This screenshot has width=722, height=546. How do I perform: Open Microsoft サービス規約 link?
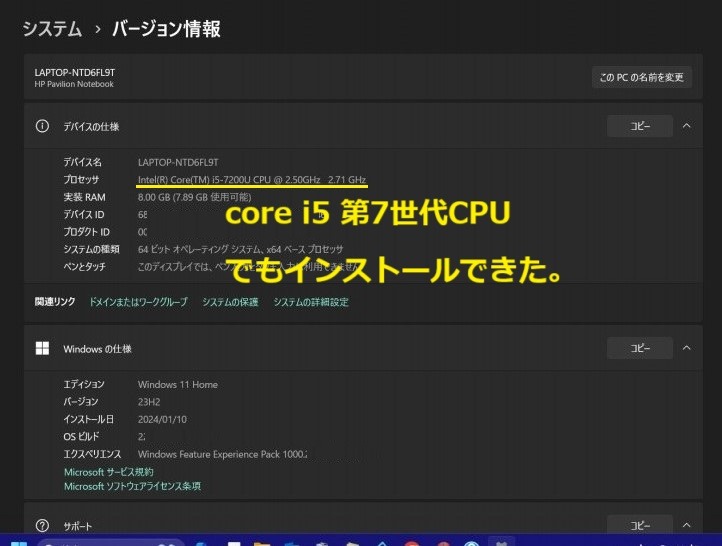(109, 472)
